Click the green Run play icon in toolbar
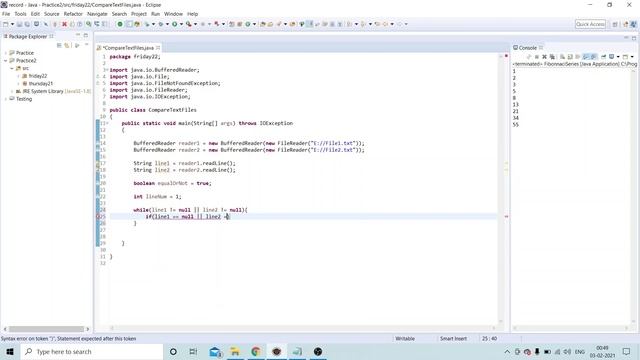Screen dimensions: 640x360 pos(174,24)
